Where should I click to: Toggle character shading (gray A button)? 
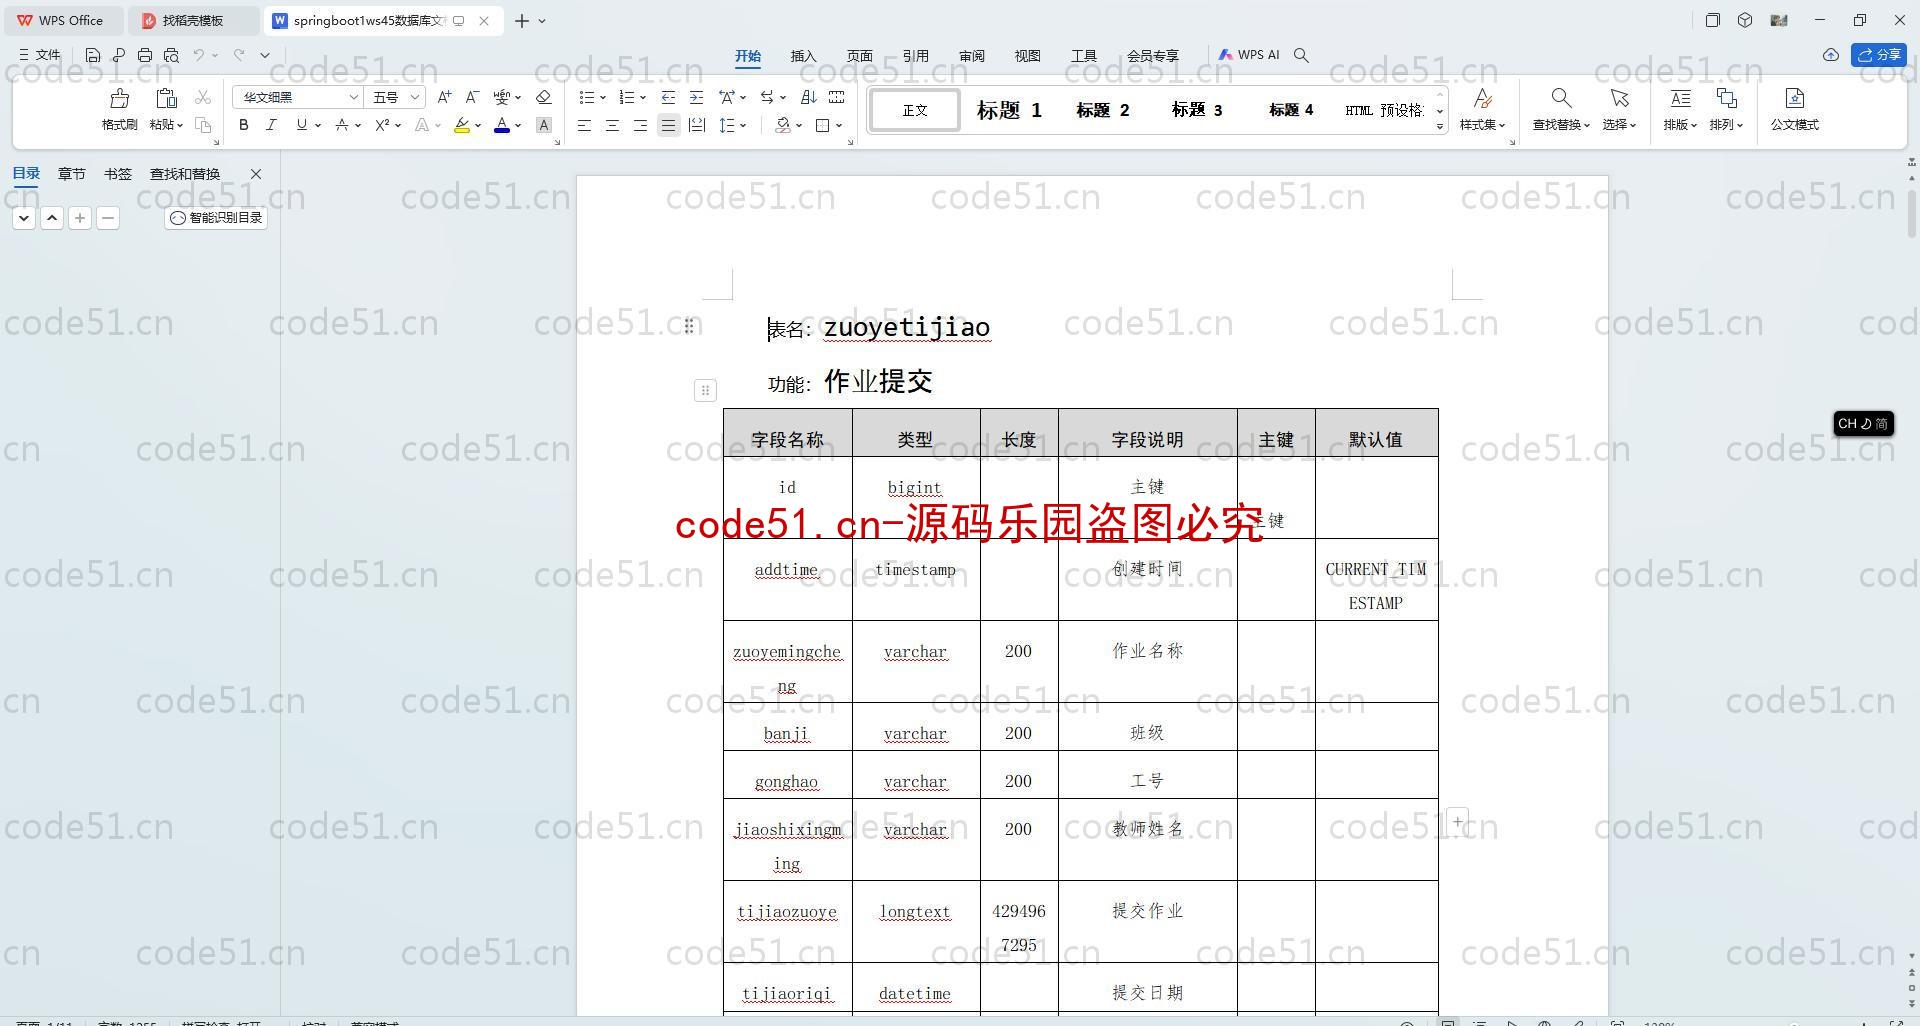(544, 125)
